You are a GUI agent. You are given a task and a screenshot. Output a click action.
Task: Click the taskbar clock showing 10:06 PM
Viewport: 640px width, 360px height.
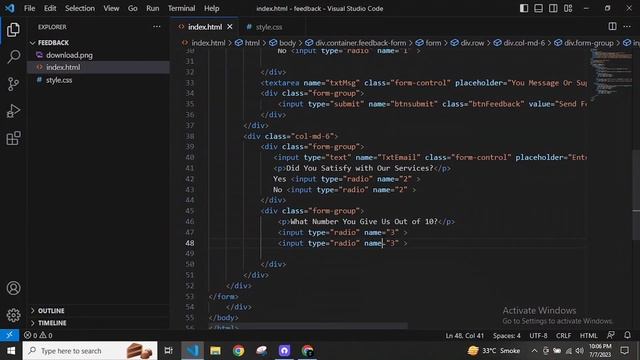tap(600, 351)
